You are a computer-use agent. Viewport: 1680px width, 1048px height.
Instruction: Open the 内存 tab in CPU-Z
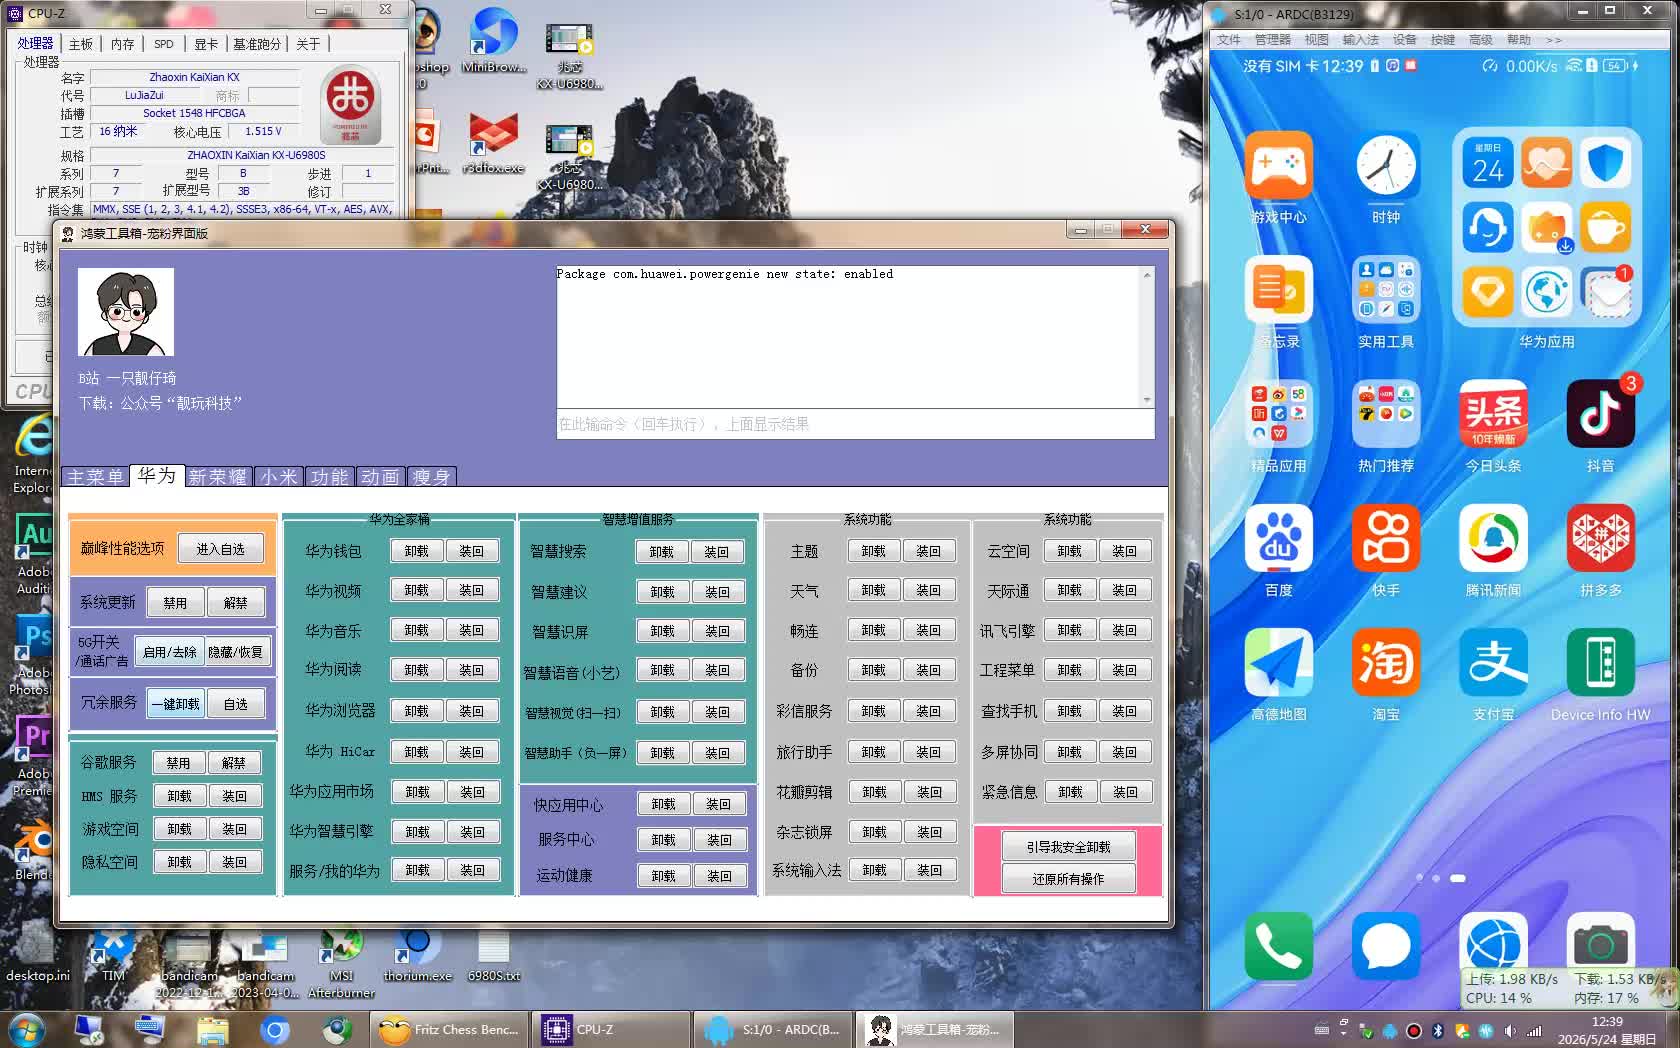pyautogui.click(x=122, y=44)
